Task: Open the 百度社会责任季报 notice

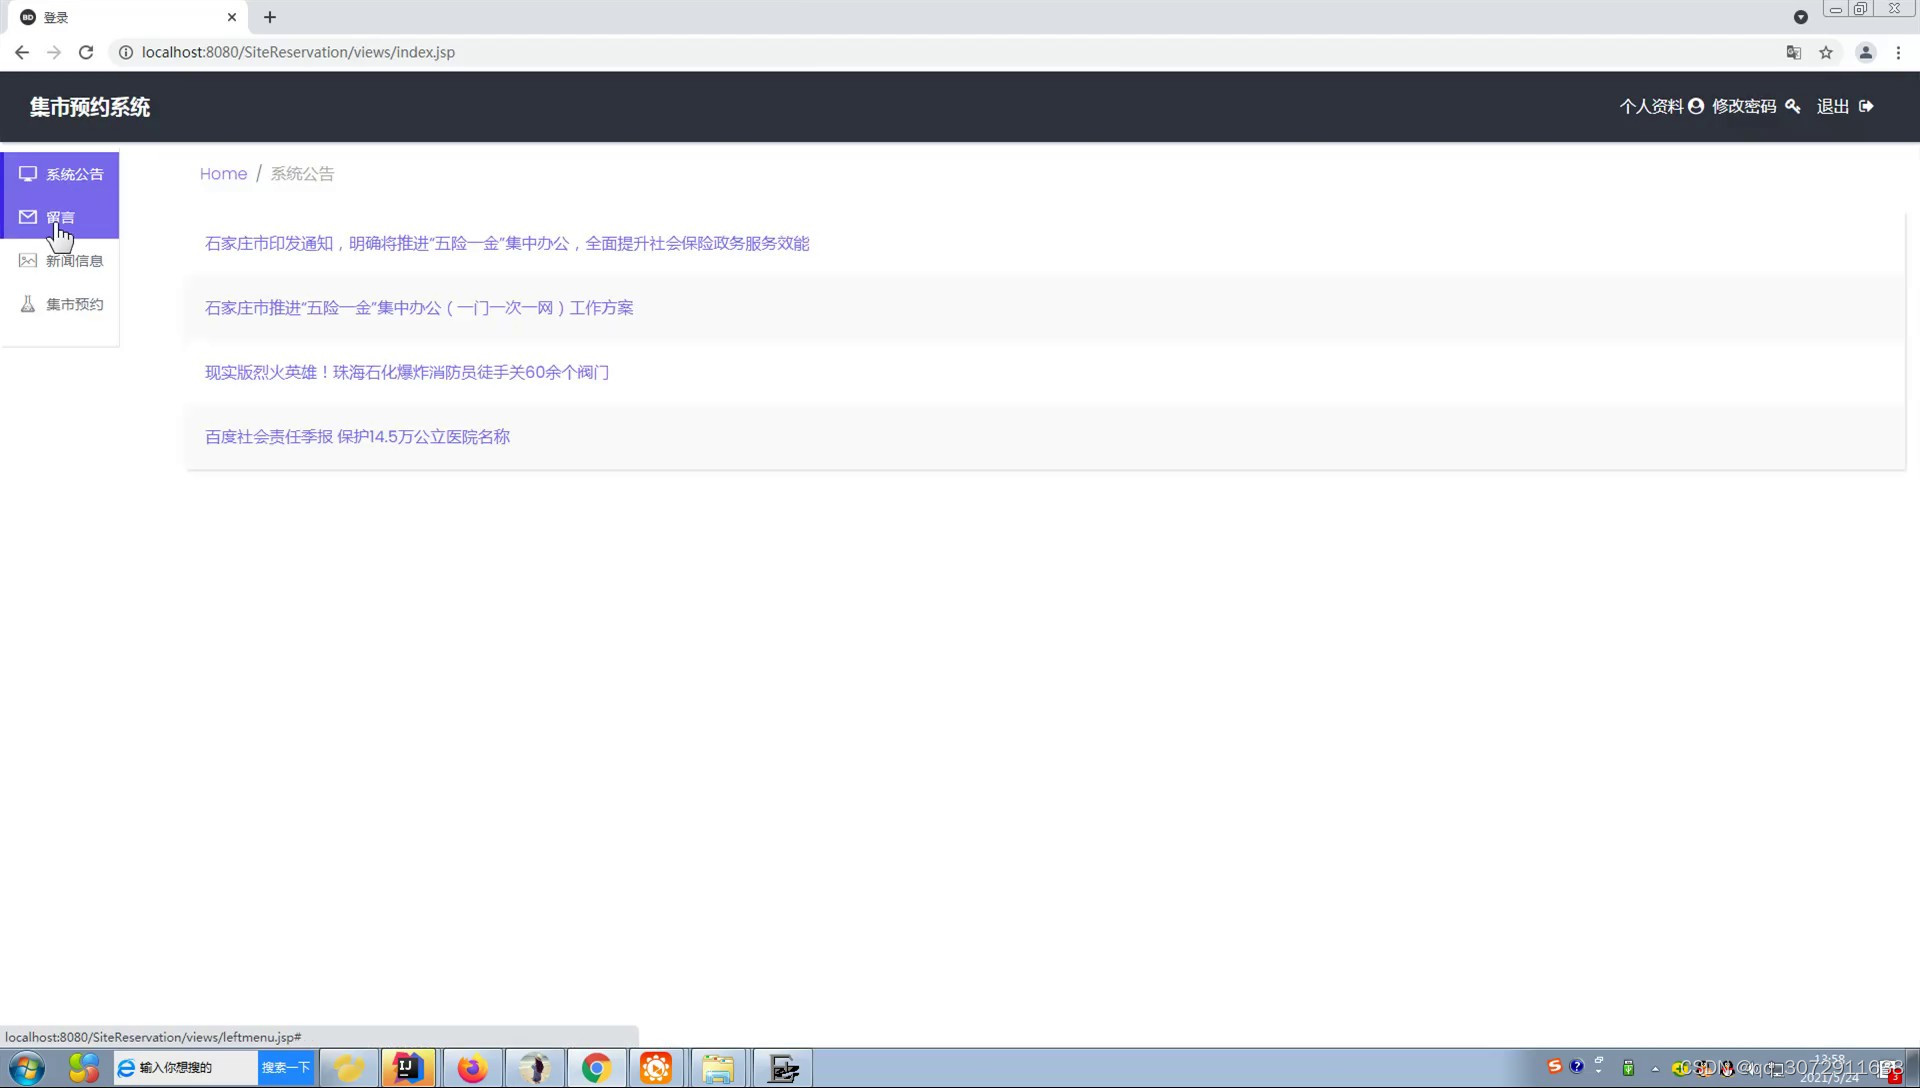Action: [357, 437]
